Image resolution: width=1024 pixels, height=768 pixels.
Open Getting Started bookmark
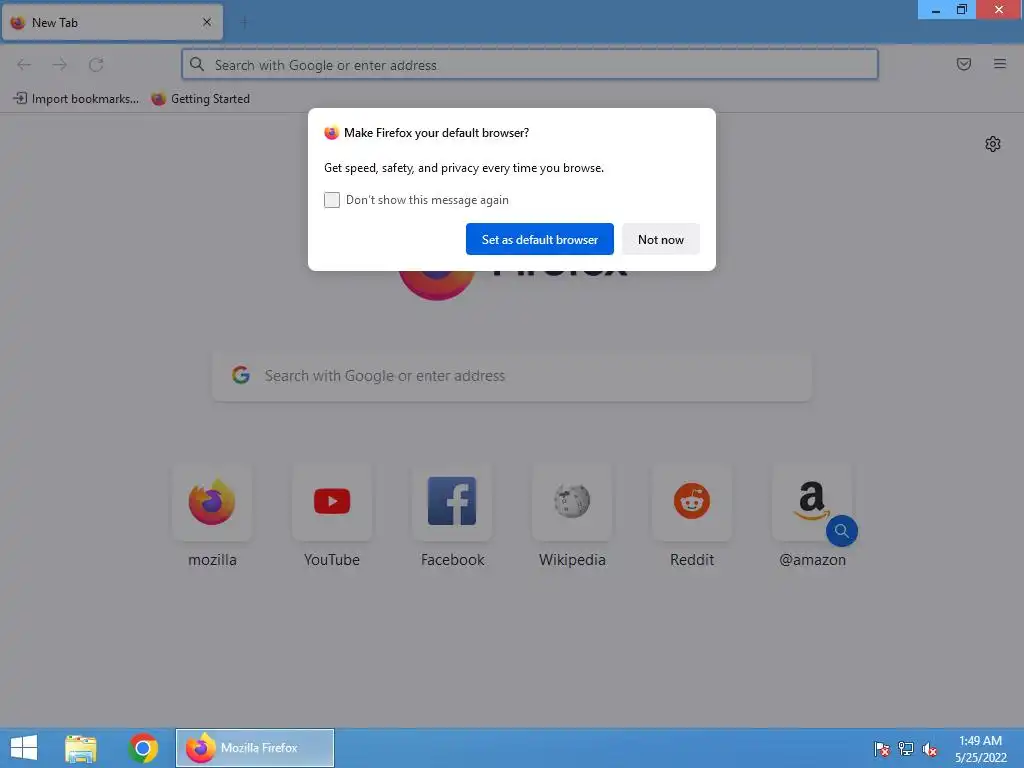pos(200,99)
